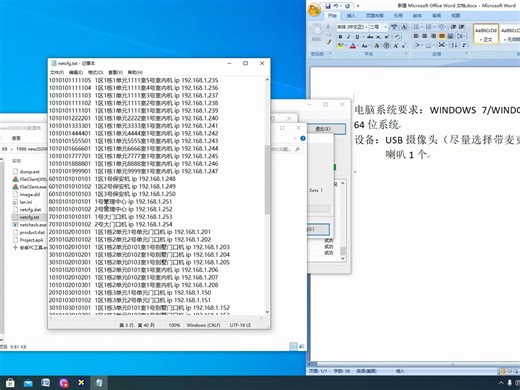520x390 pixels.
Task: Expand the bullets list dropdown arrow
Action: pos(422,27)
